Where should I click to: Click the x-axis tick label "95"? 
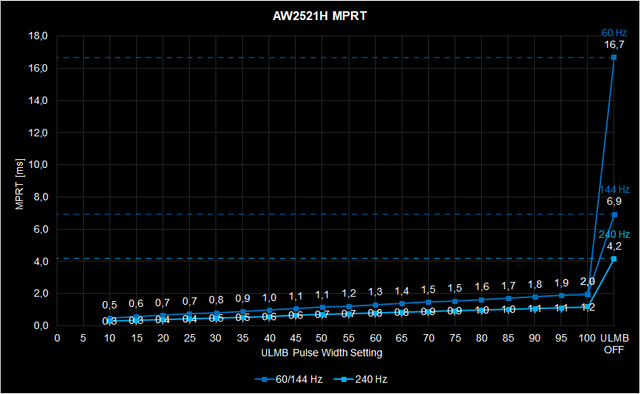click(x=561, y=338)
